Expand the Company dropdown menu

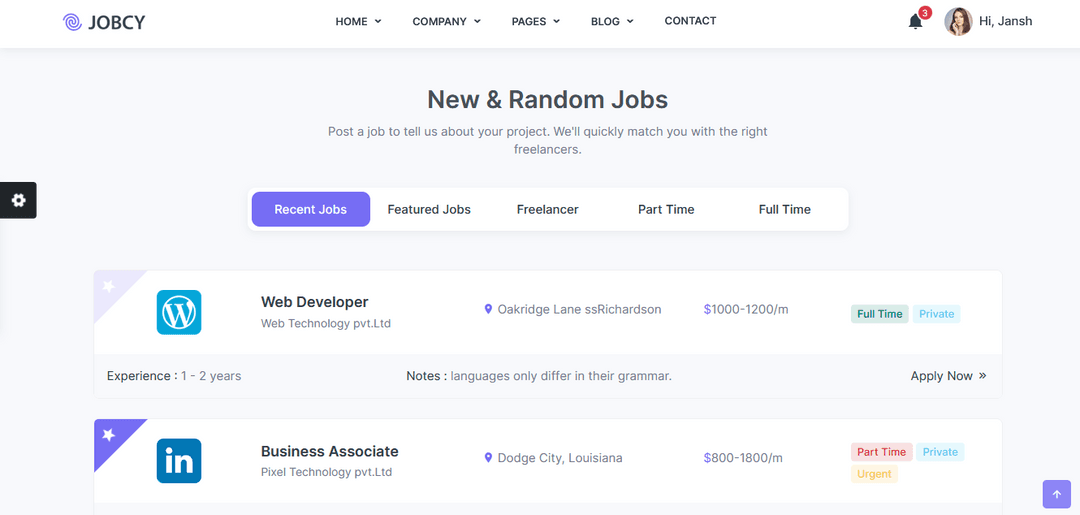coord(446,21)
